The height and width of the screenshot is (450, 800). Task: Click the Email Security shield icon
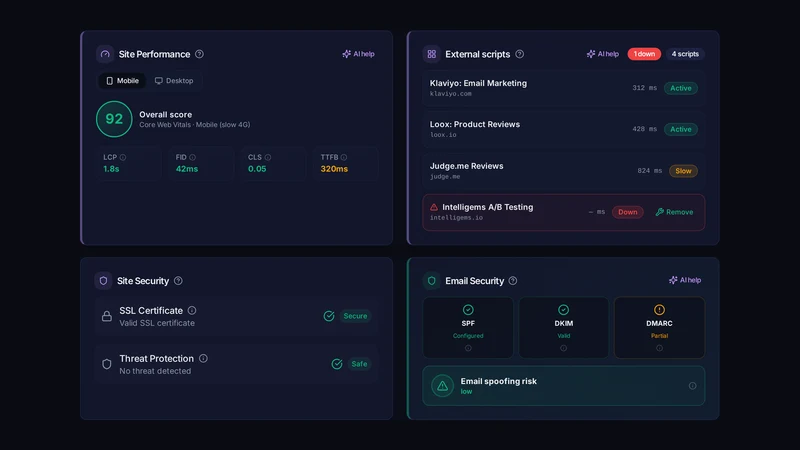coord(432,281)
